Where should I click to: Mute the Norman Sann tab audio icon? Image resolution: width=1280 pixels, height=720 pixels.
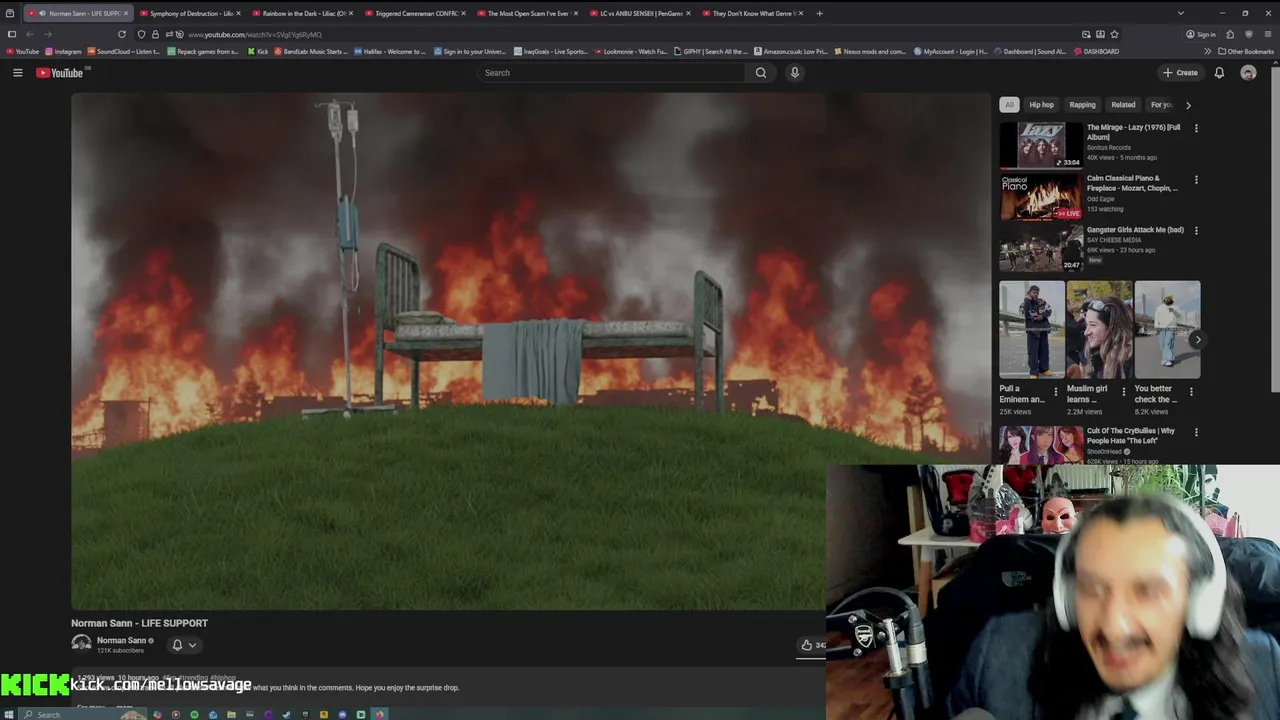[42, 13]
